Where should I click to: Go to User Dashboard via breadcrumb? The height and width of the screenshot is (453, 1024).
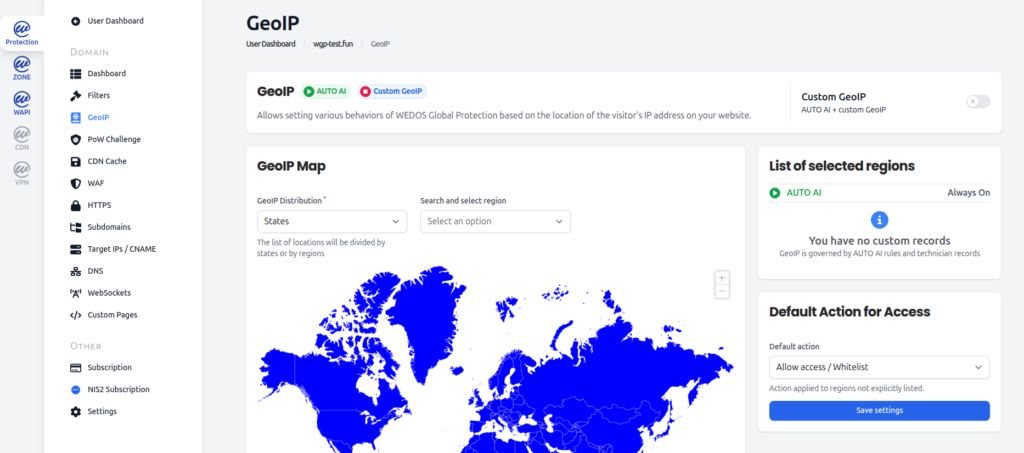[x=270, y=44]
